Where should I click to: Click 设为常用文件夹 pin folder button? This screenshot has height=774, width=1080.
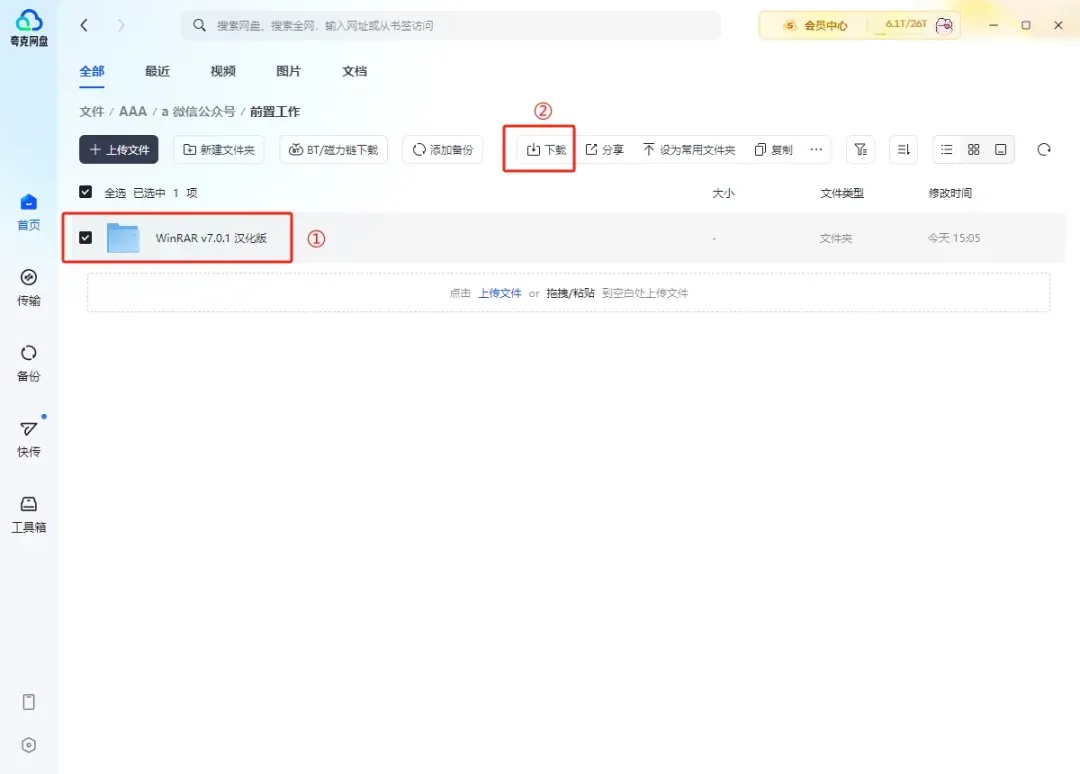coord(689,149)
